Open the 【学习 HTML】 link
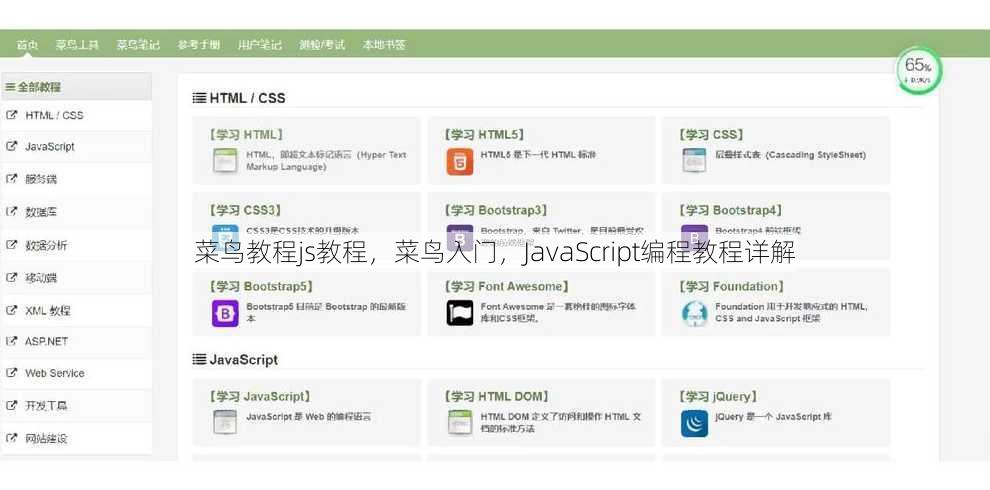 pyautogui.click(x=246, y=134)
